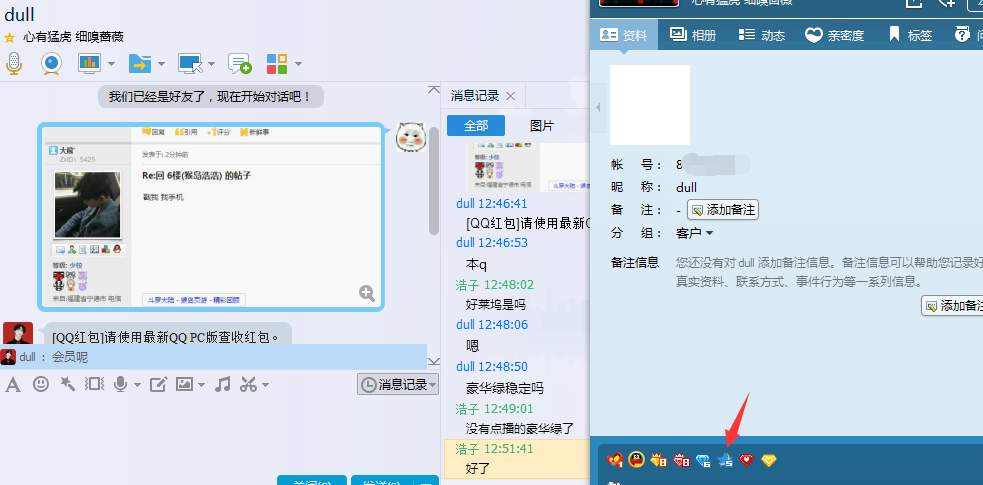Open the font settings 'A' icon
The image size is (983, 485).
point(13,384)
